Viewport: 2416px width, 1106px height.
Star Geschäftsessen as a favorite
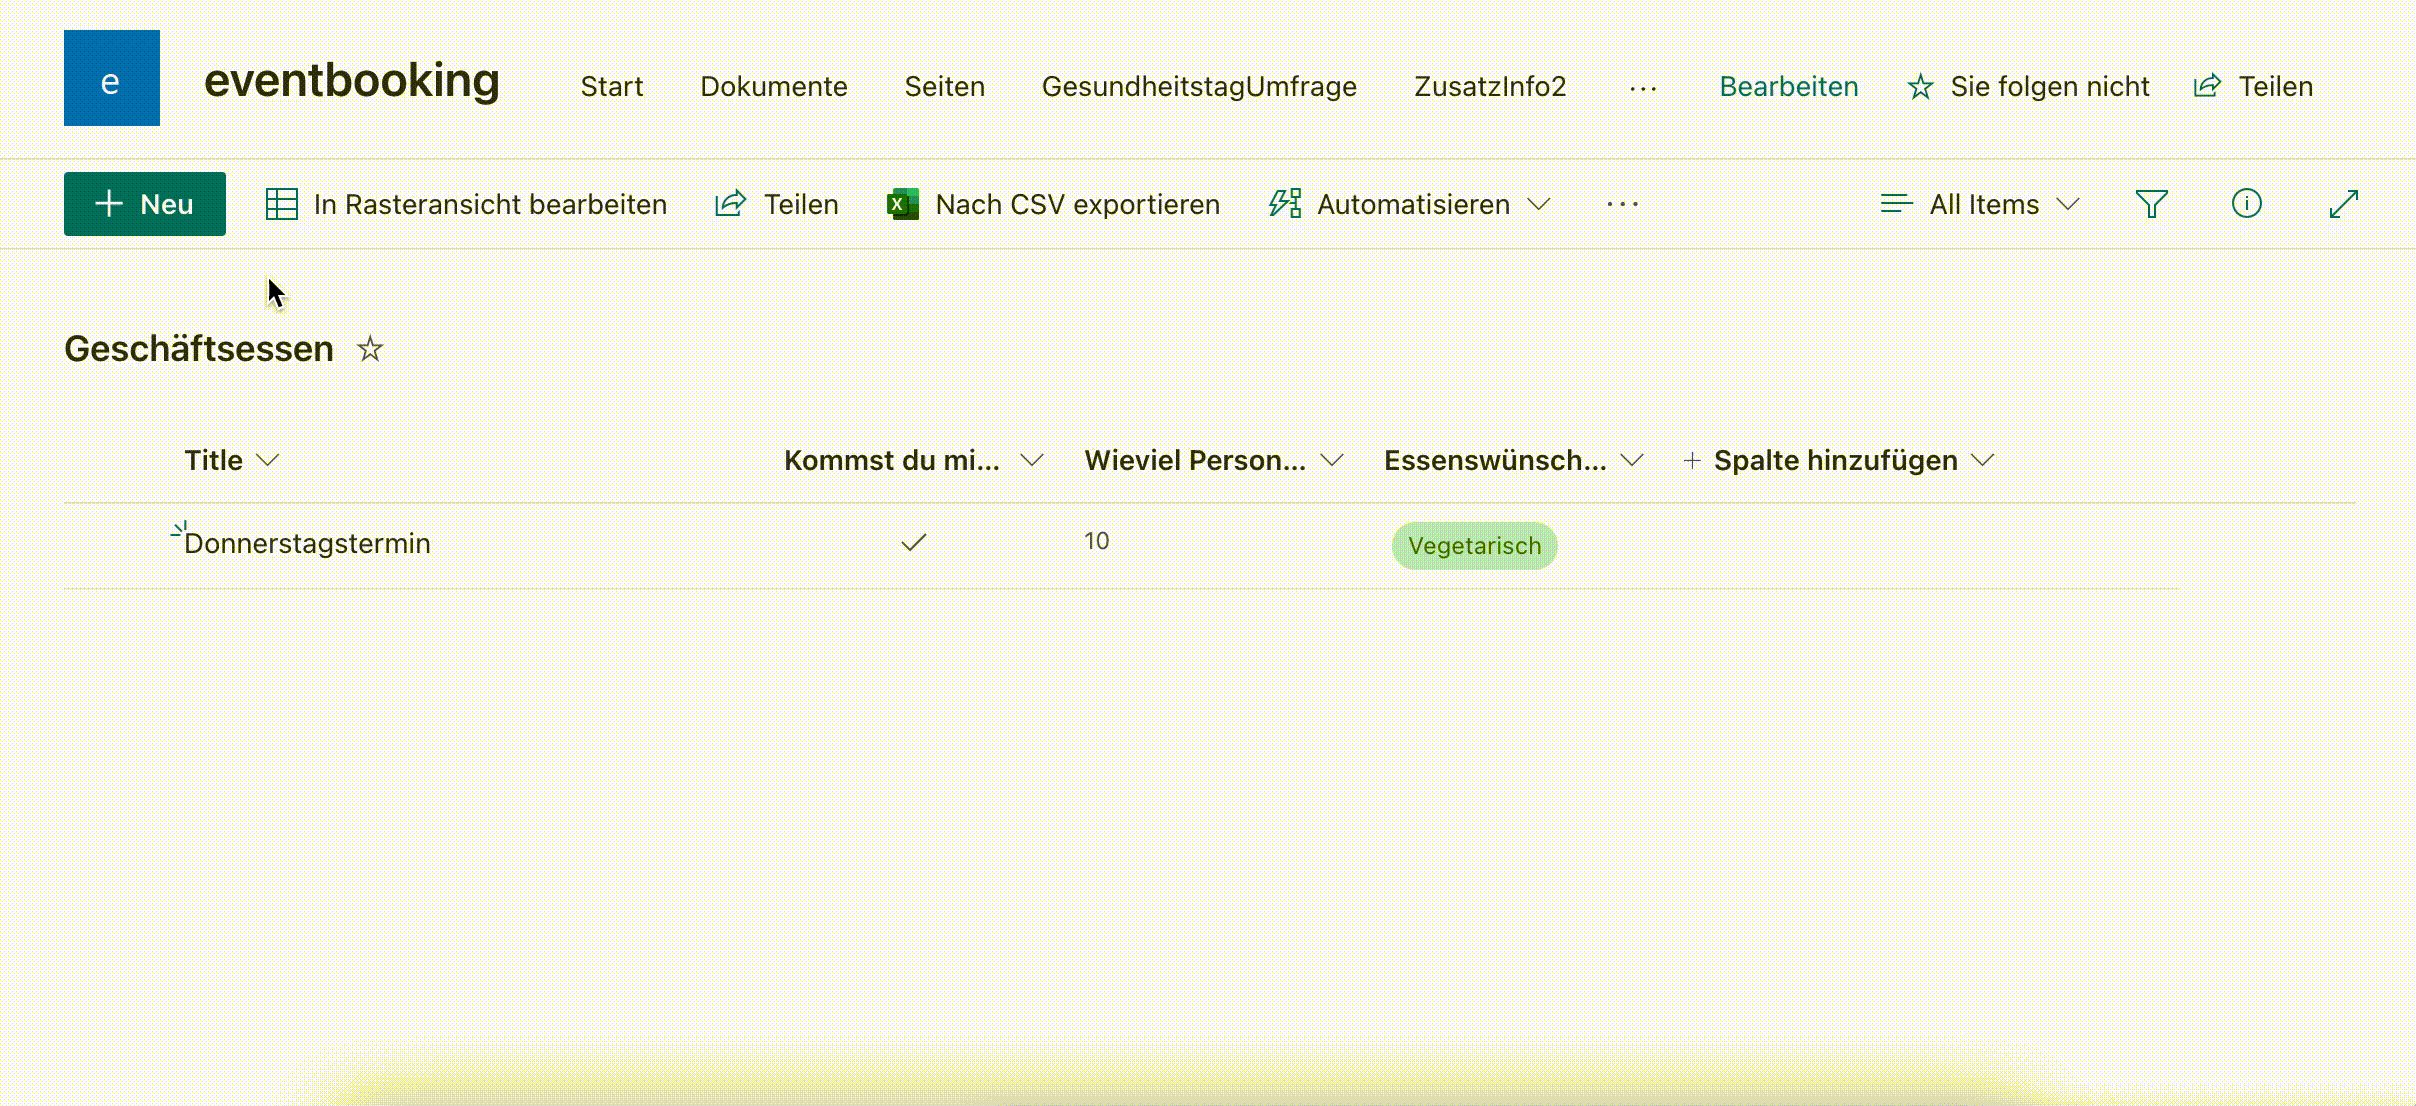370,349
